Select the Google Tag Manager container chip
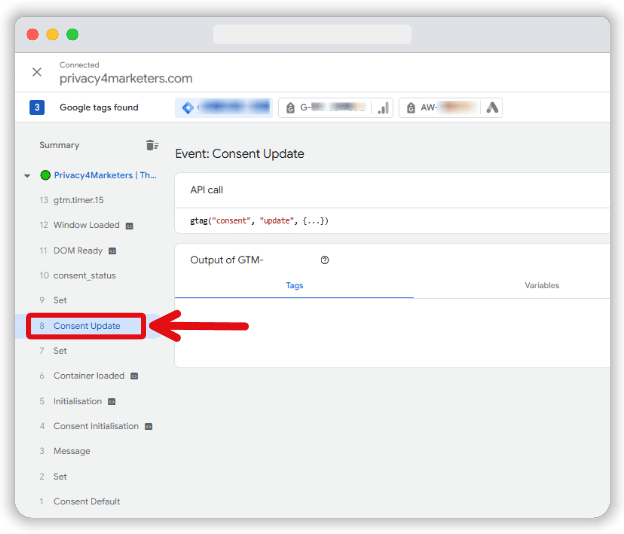 224,107
